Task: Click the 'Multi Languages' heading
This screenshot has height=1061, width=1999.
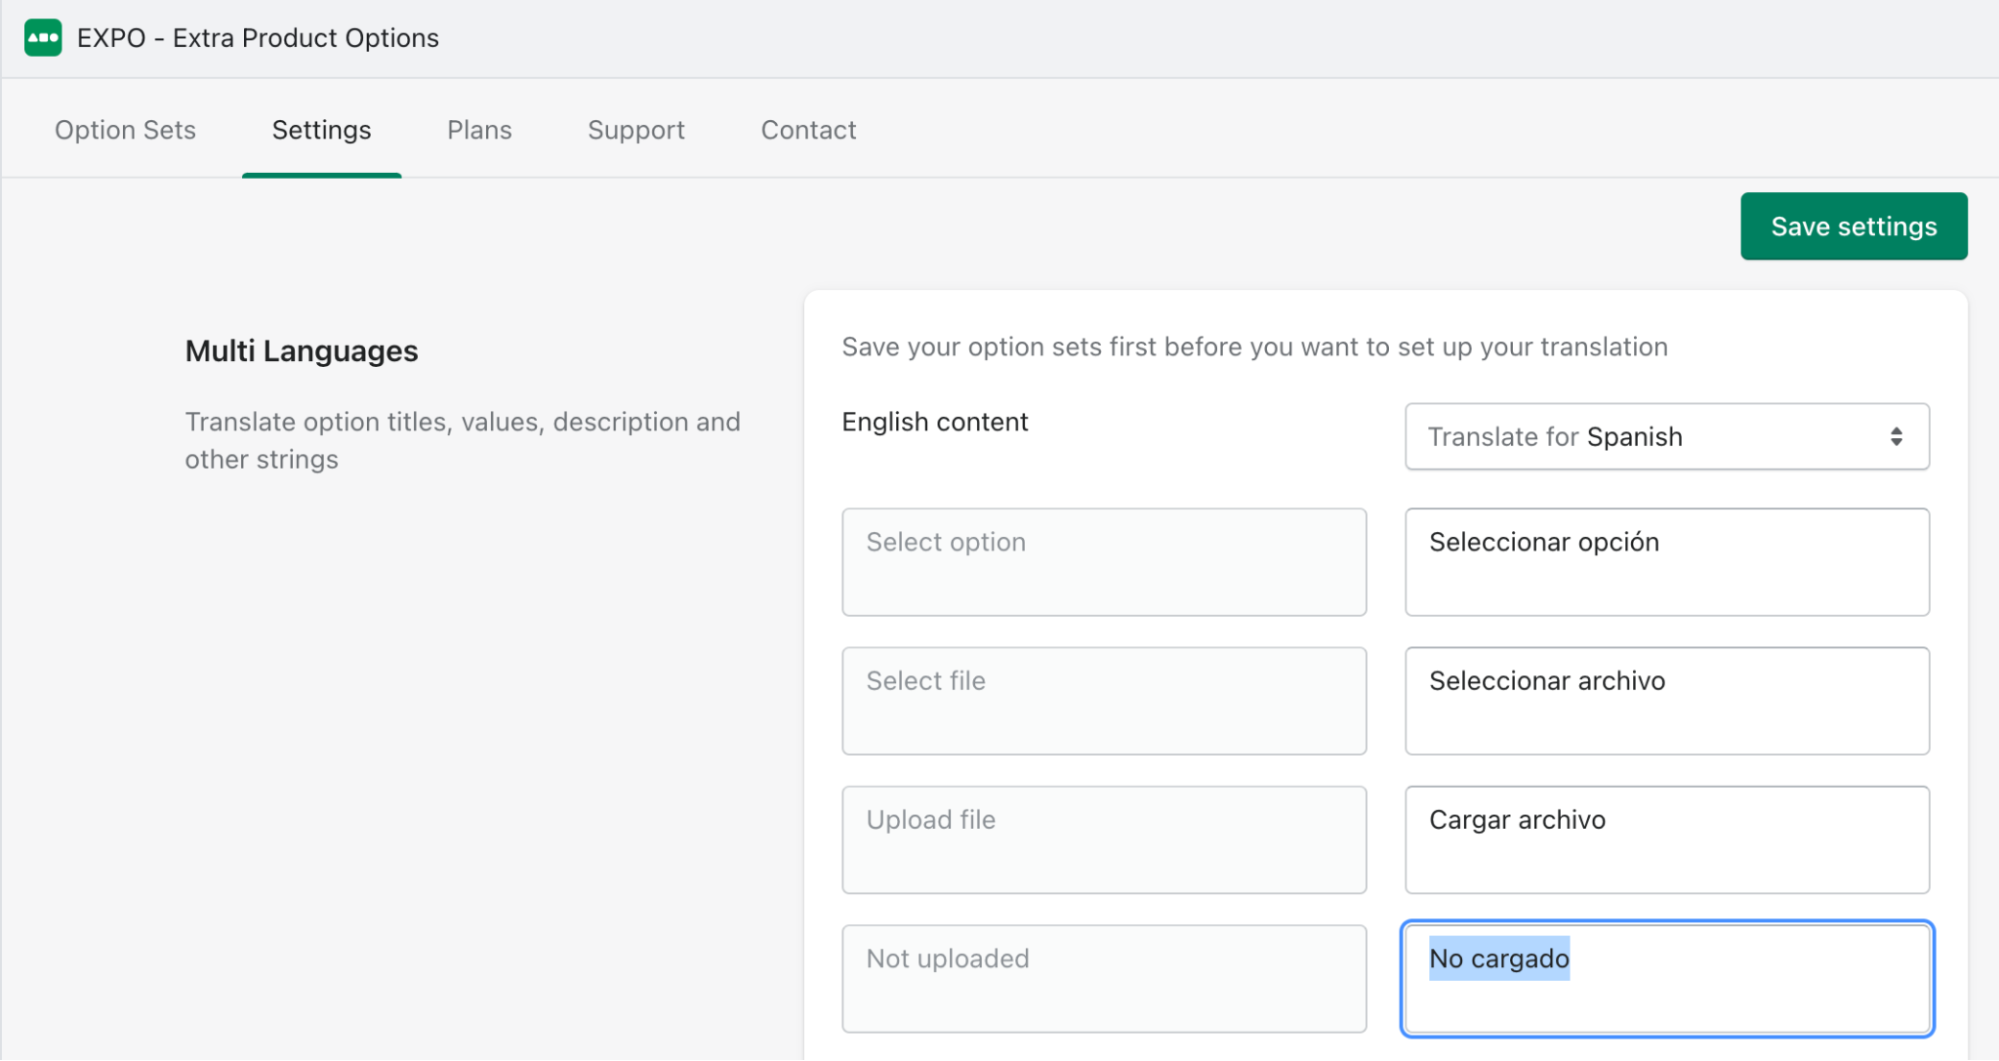Action: click(301, 351)
